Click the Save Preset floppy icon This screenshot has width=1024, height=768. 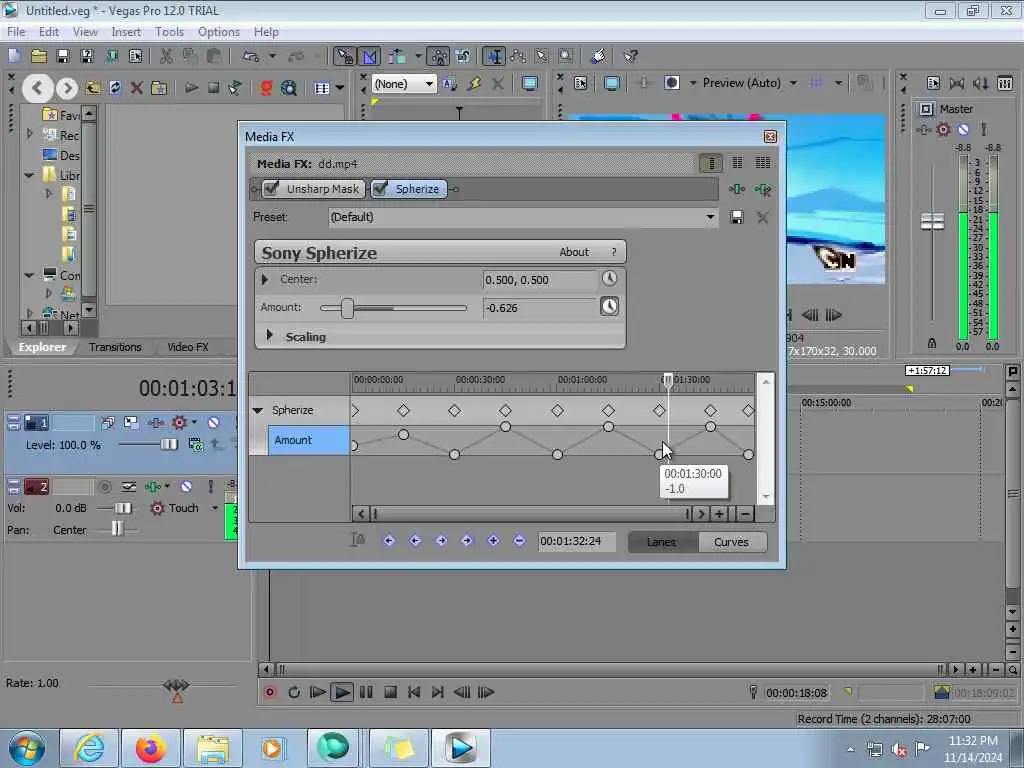pyautogui.click(x=737, y=217)
